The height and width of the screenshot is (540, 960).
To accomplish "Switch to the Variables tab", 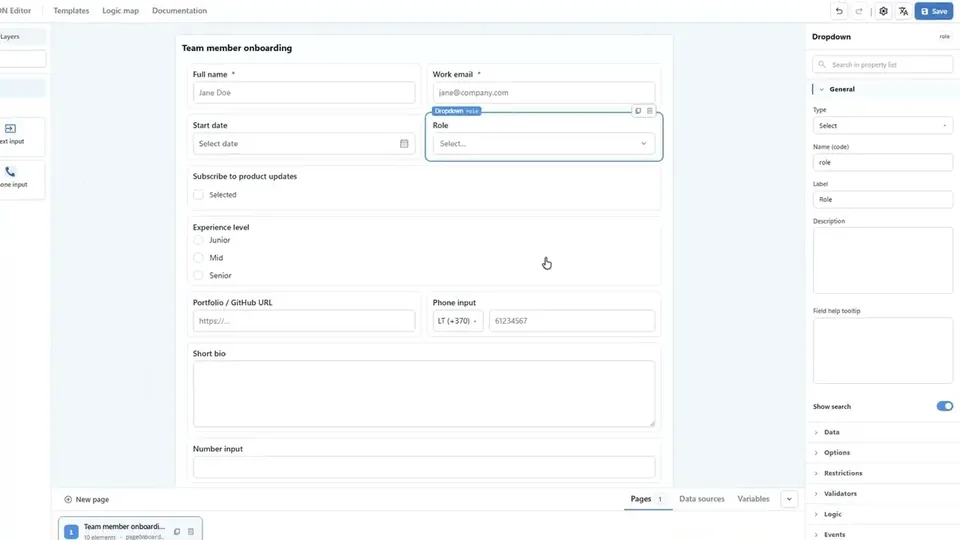I will tap(753, 499).
